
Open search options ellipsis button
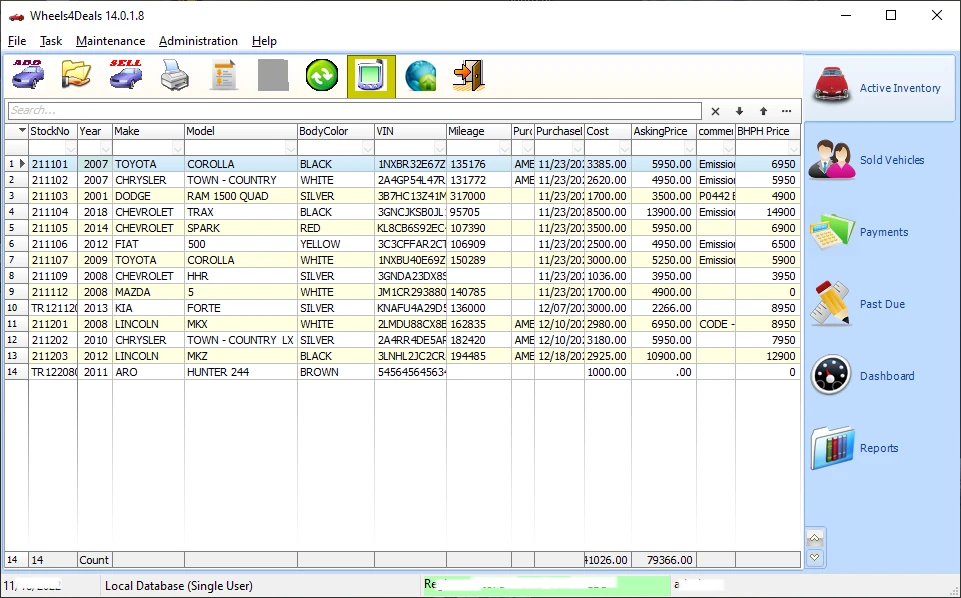[786, 111]
